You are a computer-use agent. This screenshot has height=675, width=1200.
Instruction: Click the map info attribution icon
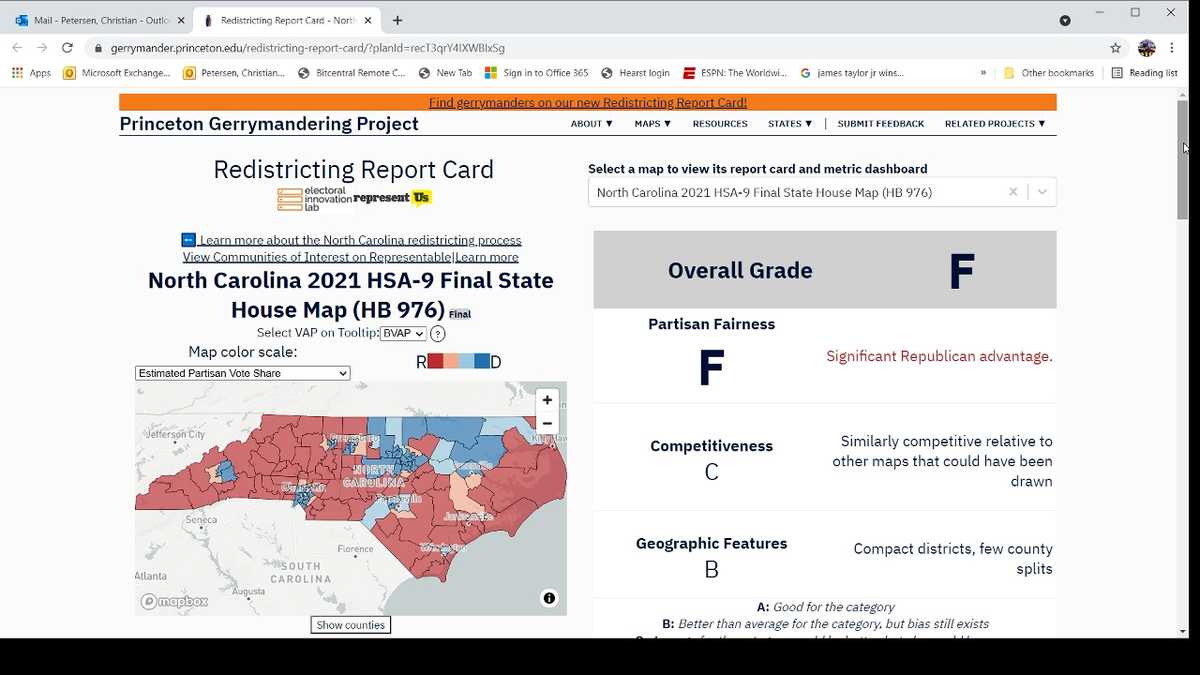click(549, 598)
